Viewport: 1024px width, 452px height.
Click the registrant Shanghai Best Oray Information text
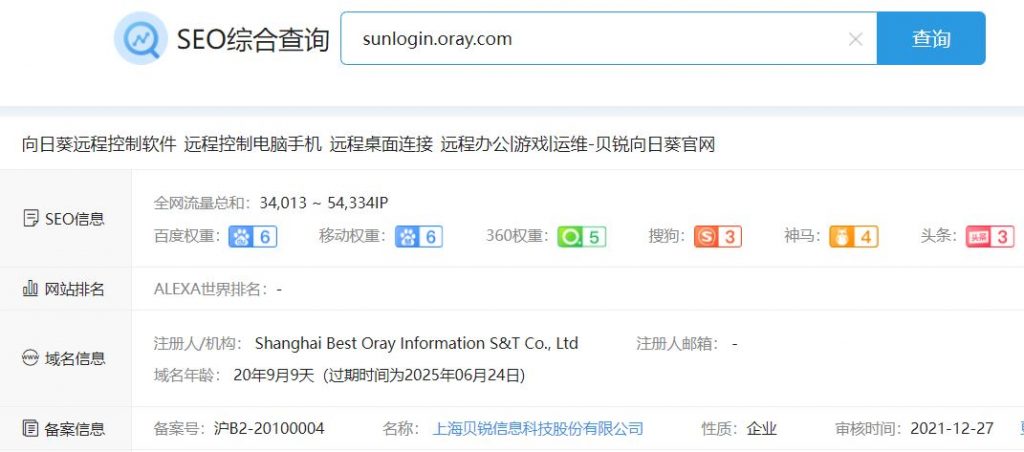[416, 343]
